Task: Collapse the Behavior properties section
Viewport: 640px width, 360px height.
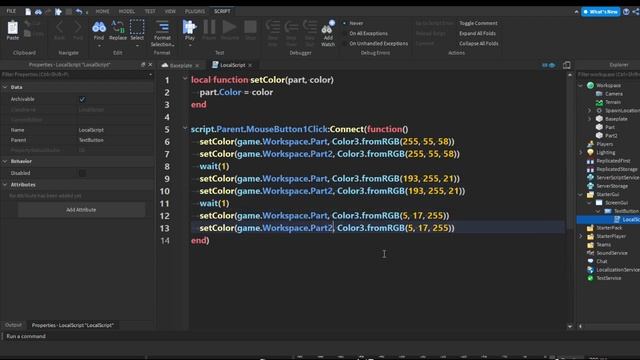Action: click(5, 161)
